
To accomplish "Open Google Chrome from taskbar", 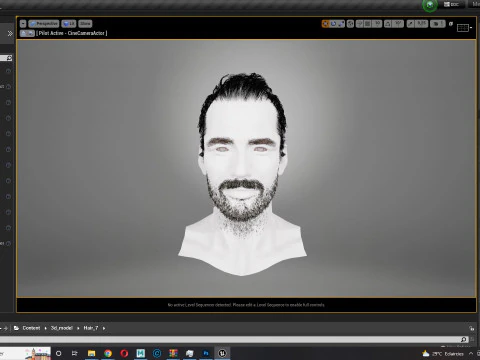I will [108, 353].
